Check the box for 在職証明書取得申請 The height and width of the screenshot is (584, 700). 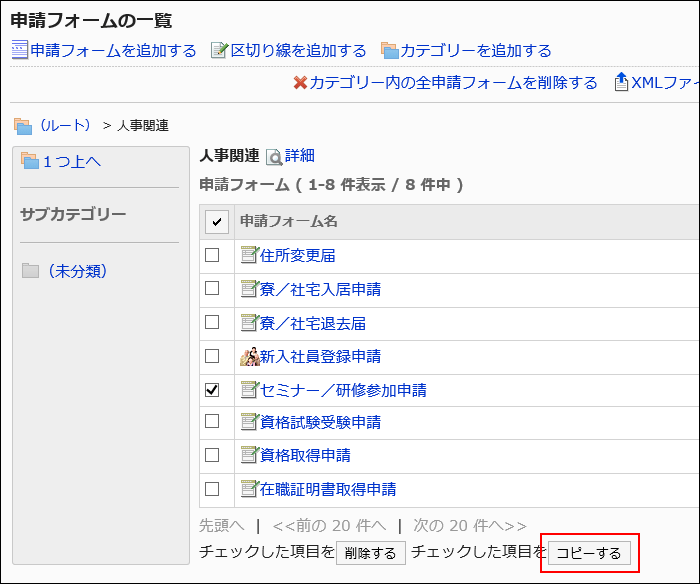click(212, 489)
